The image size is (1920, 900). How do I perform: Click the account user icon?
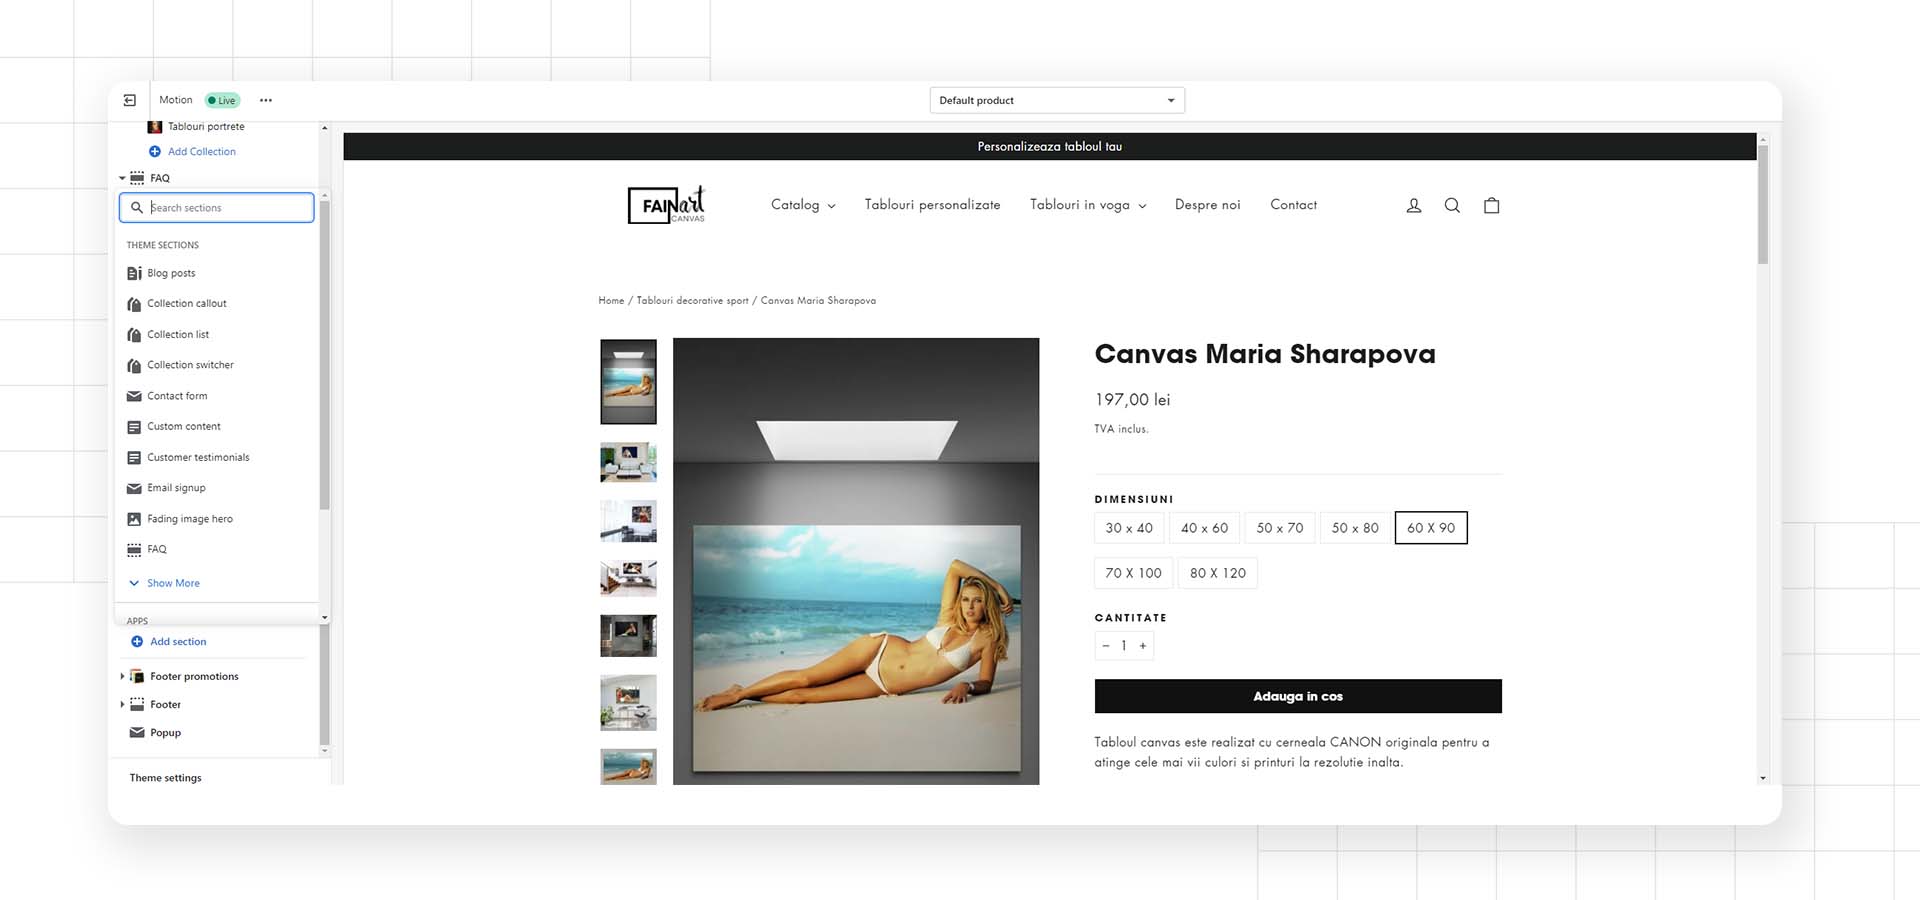(1414, 205)
